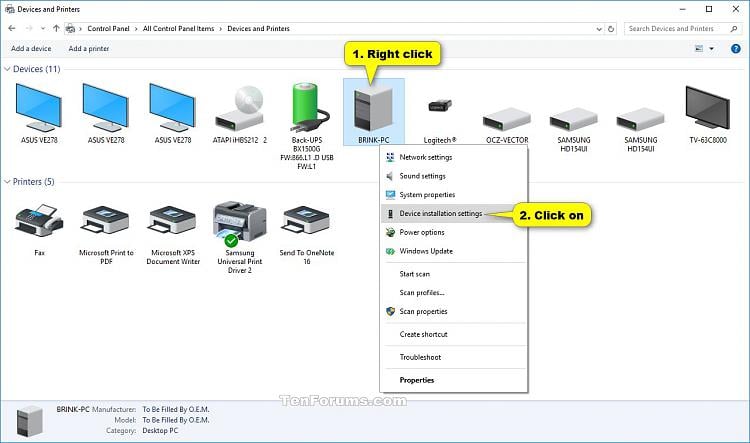Collapse the Devices (11) group
This screenshot has height=443, width=750.
coord(7,69)
